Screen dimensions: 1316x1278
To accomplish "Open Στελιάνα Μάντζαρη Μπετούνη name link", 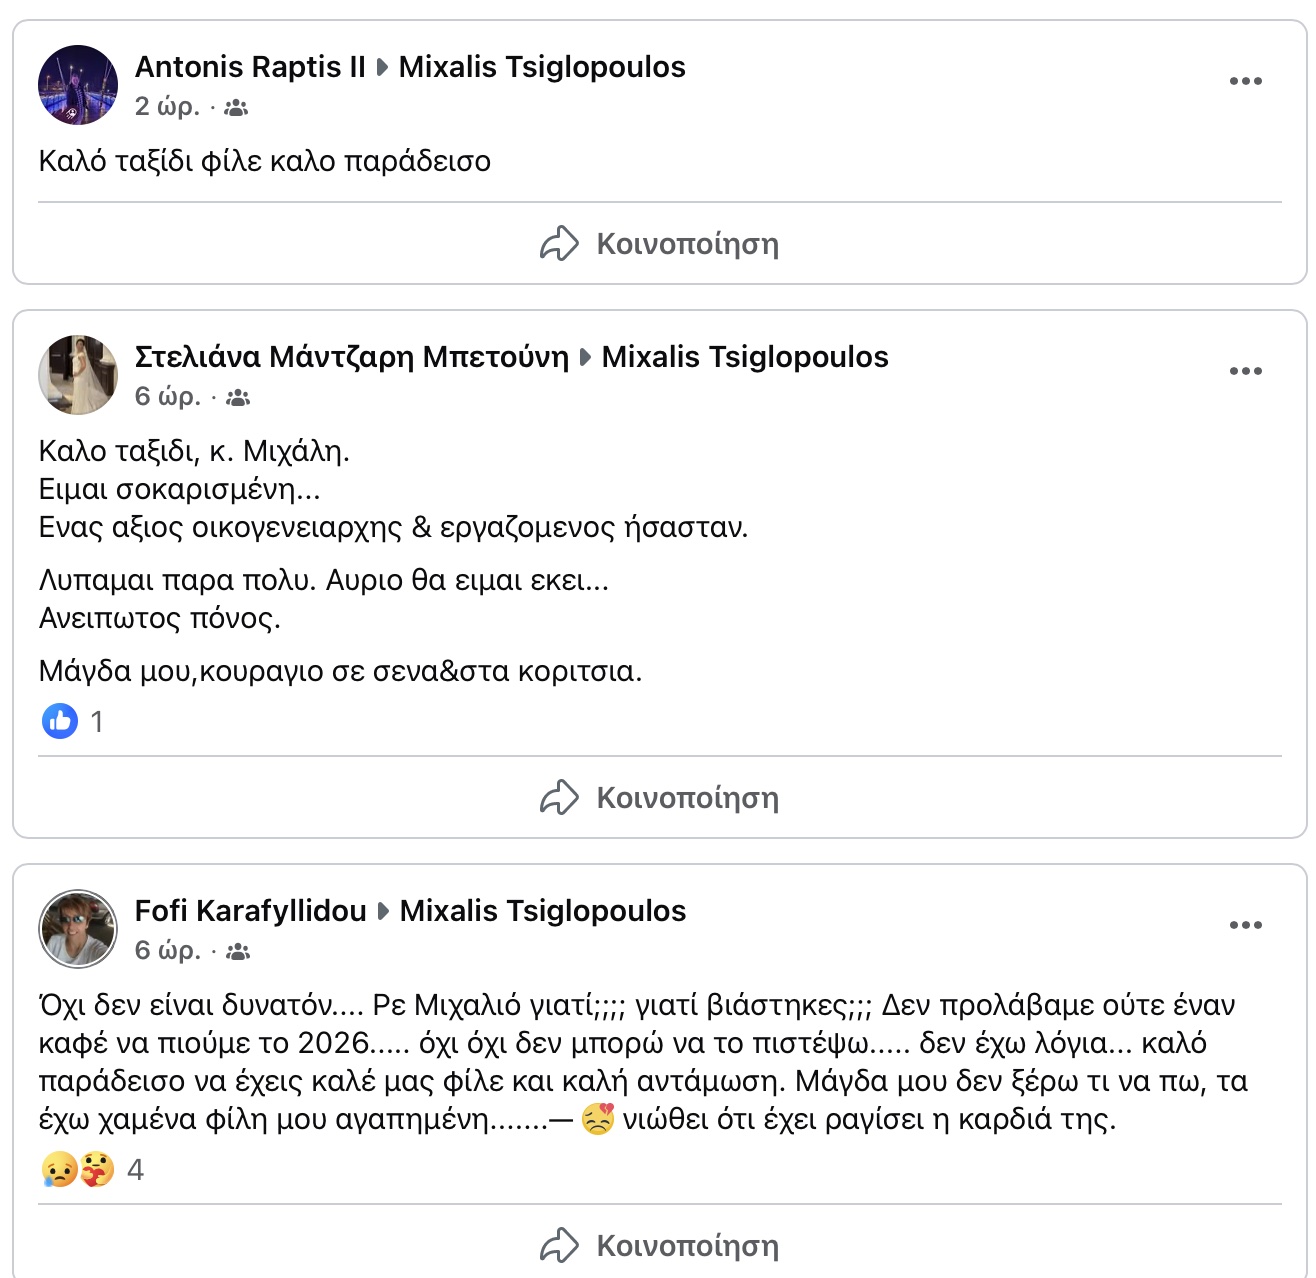I will point(351,357).
